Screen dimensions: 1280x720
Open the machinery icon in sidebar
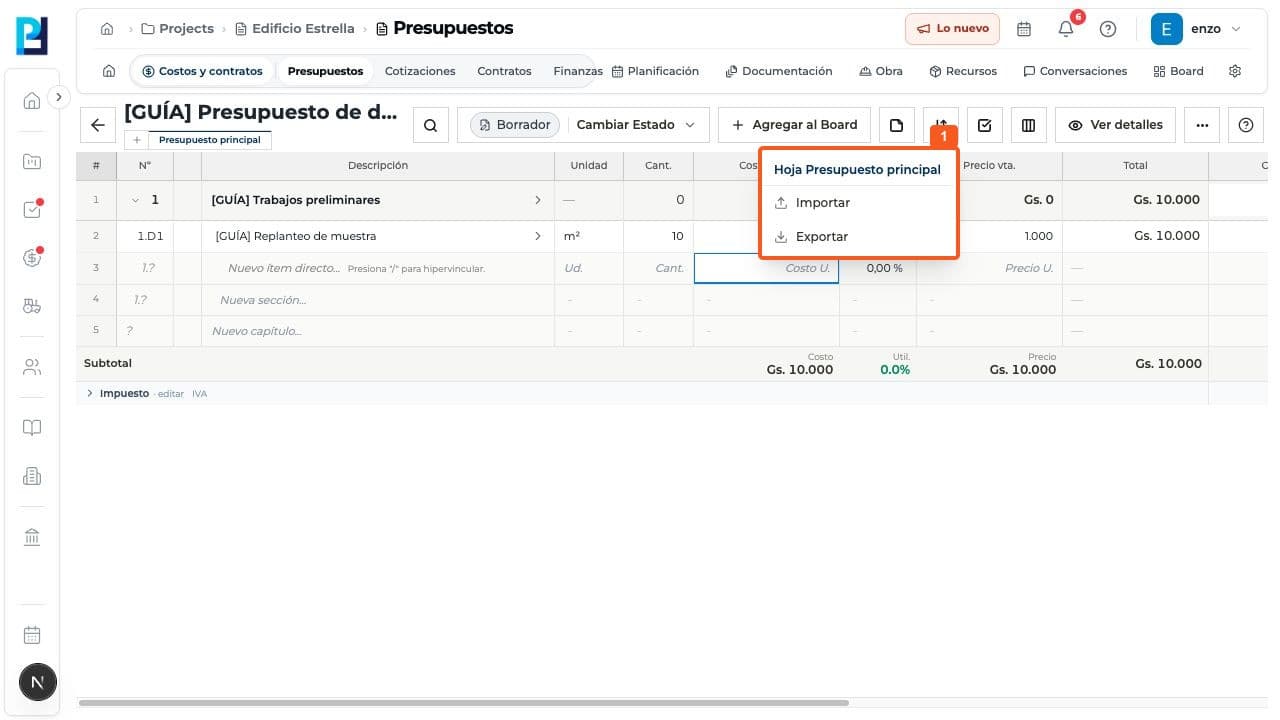pos(32,306)
